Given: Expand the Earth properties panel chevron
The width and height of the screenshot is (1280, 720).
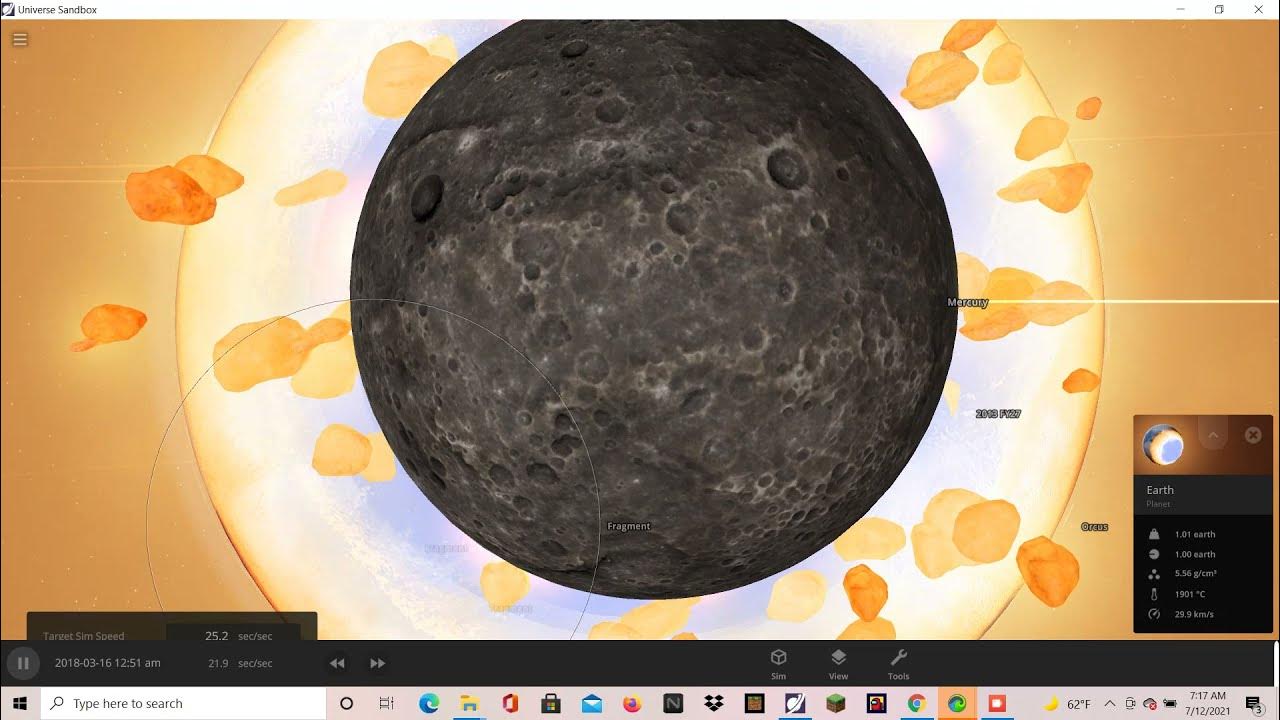Looking at the screenshot, I should [1213, 436].
